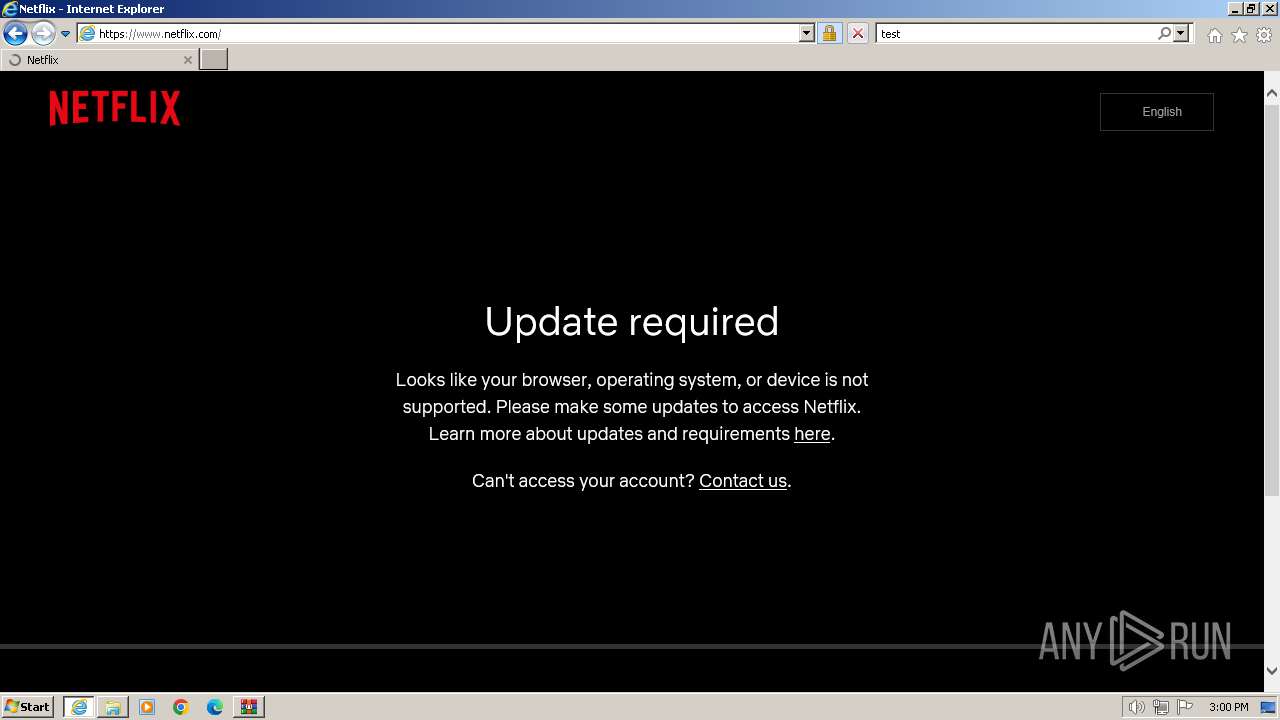Minimize the Internet Explorer window
Image resolution: width=1280 pixels, height=720 pixels.
click(x=1235, y=9)
